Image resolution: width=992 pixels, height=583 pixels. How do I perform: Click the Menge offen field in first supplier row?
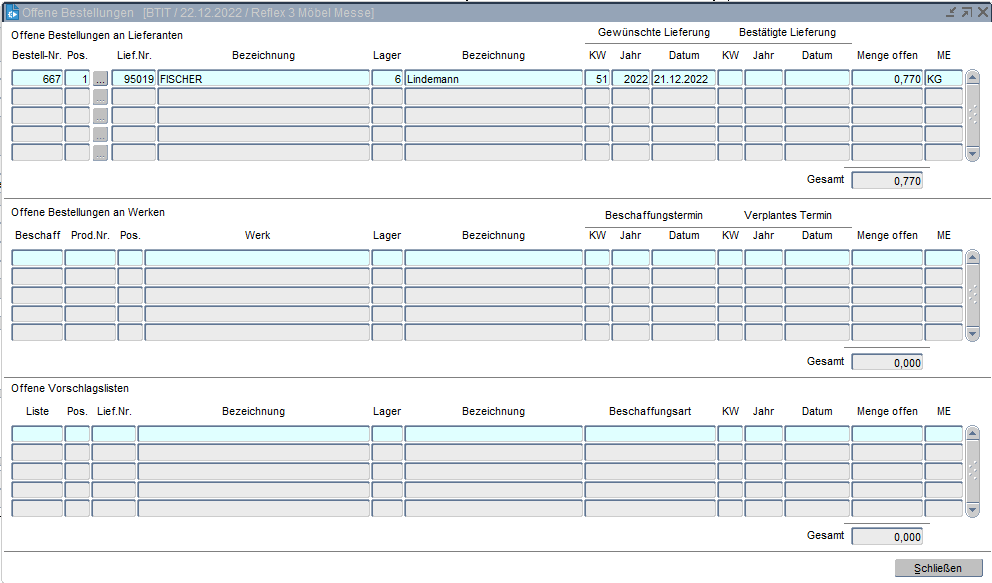(886, 79)
